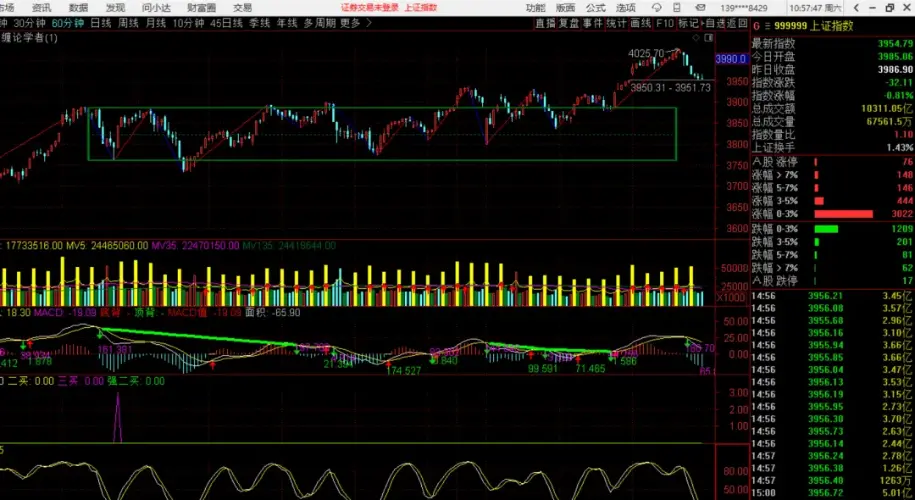Switch to 30分钟 period
Image resolution: width=915 pixels, height=500 pixels.
pyautogui.click(x=30, y=23)
